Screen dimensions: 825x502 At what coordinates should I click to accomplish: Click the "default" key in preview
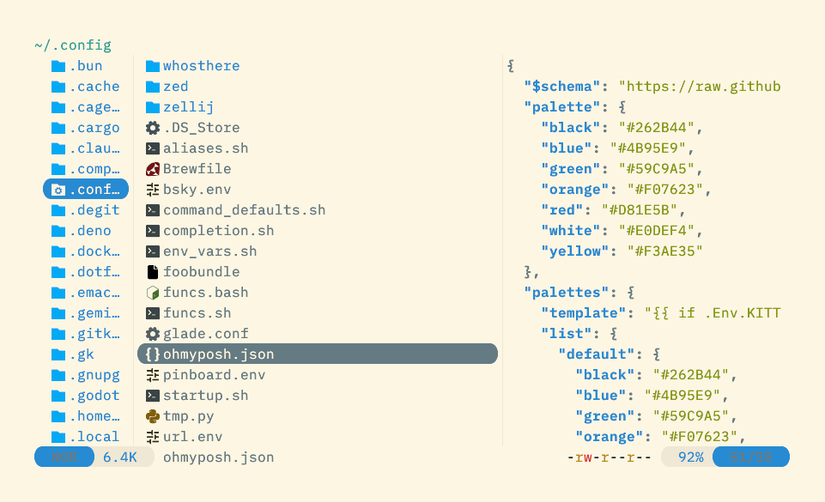tap(596, 354)
